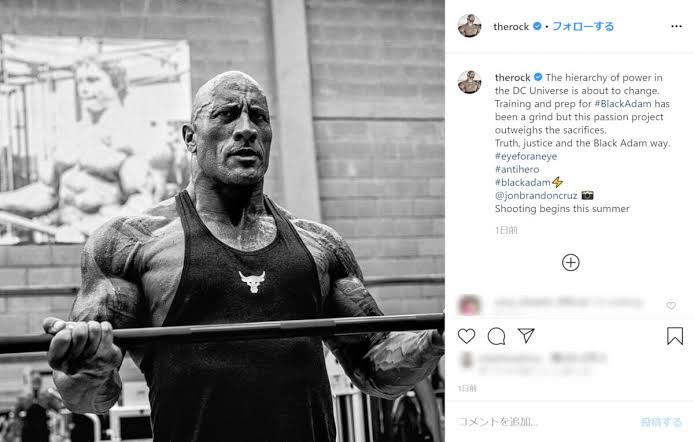Load more comments with plus circle

click(x=571, y=262)
